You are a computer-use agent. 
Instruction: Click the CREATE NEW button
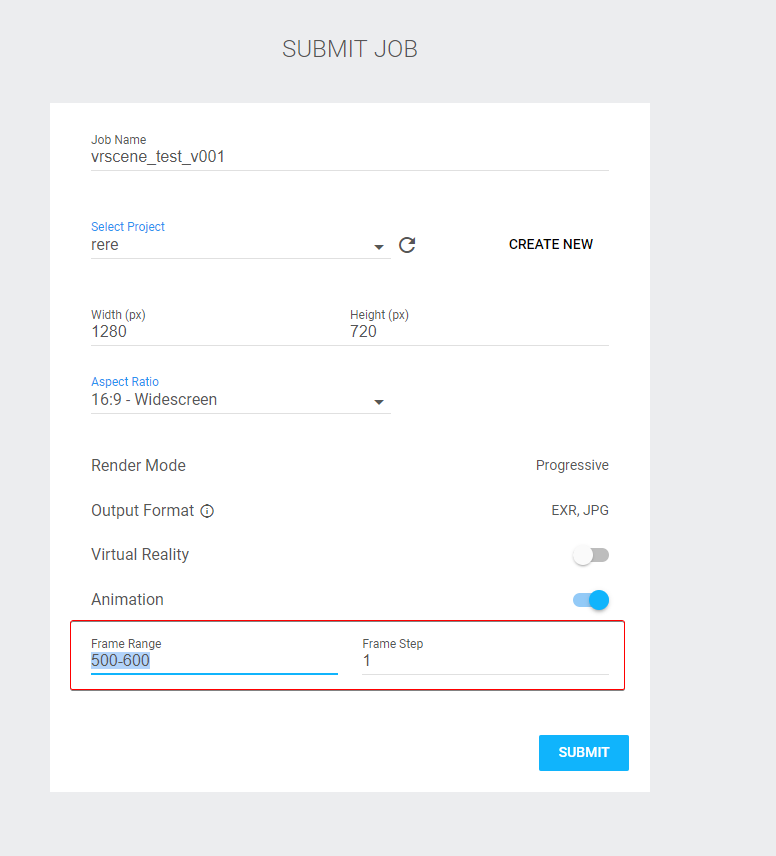[550, 244]
